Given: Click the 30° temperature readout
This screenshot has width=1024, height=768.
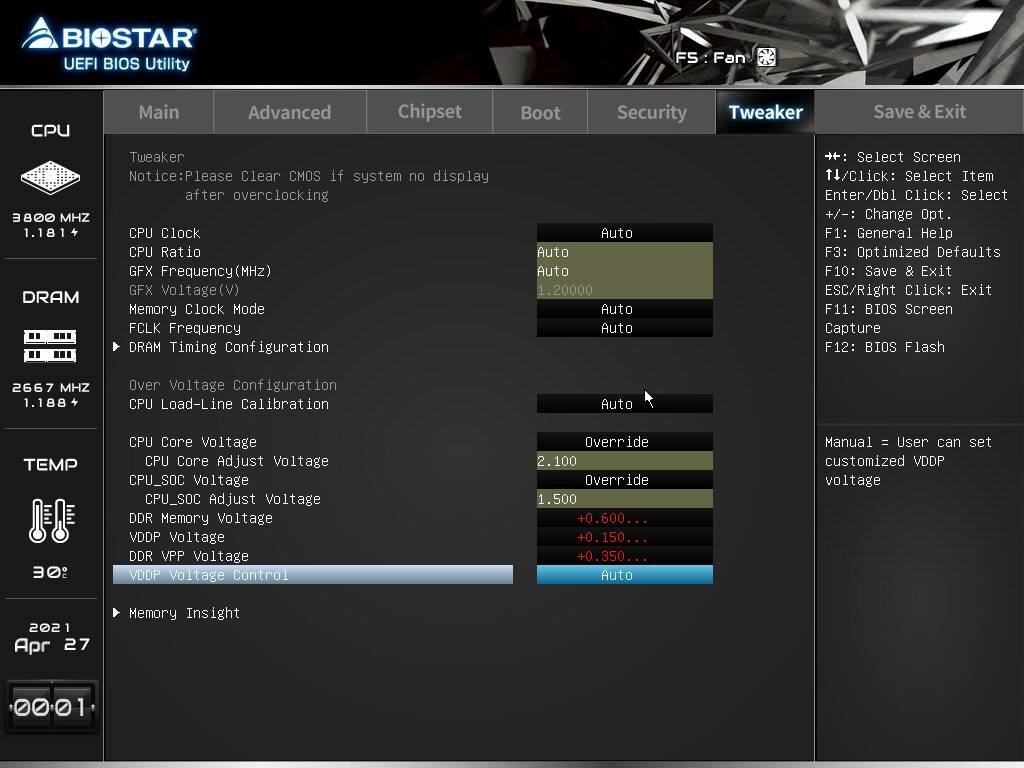Looking at the screenshot, I should click(x=50, y=572).
